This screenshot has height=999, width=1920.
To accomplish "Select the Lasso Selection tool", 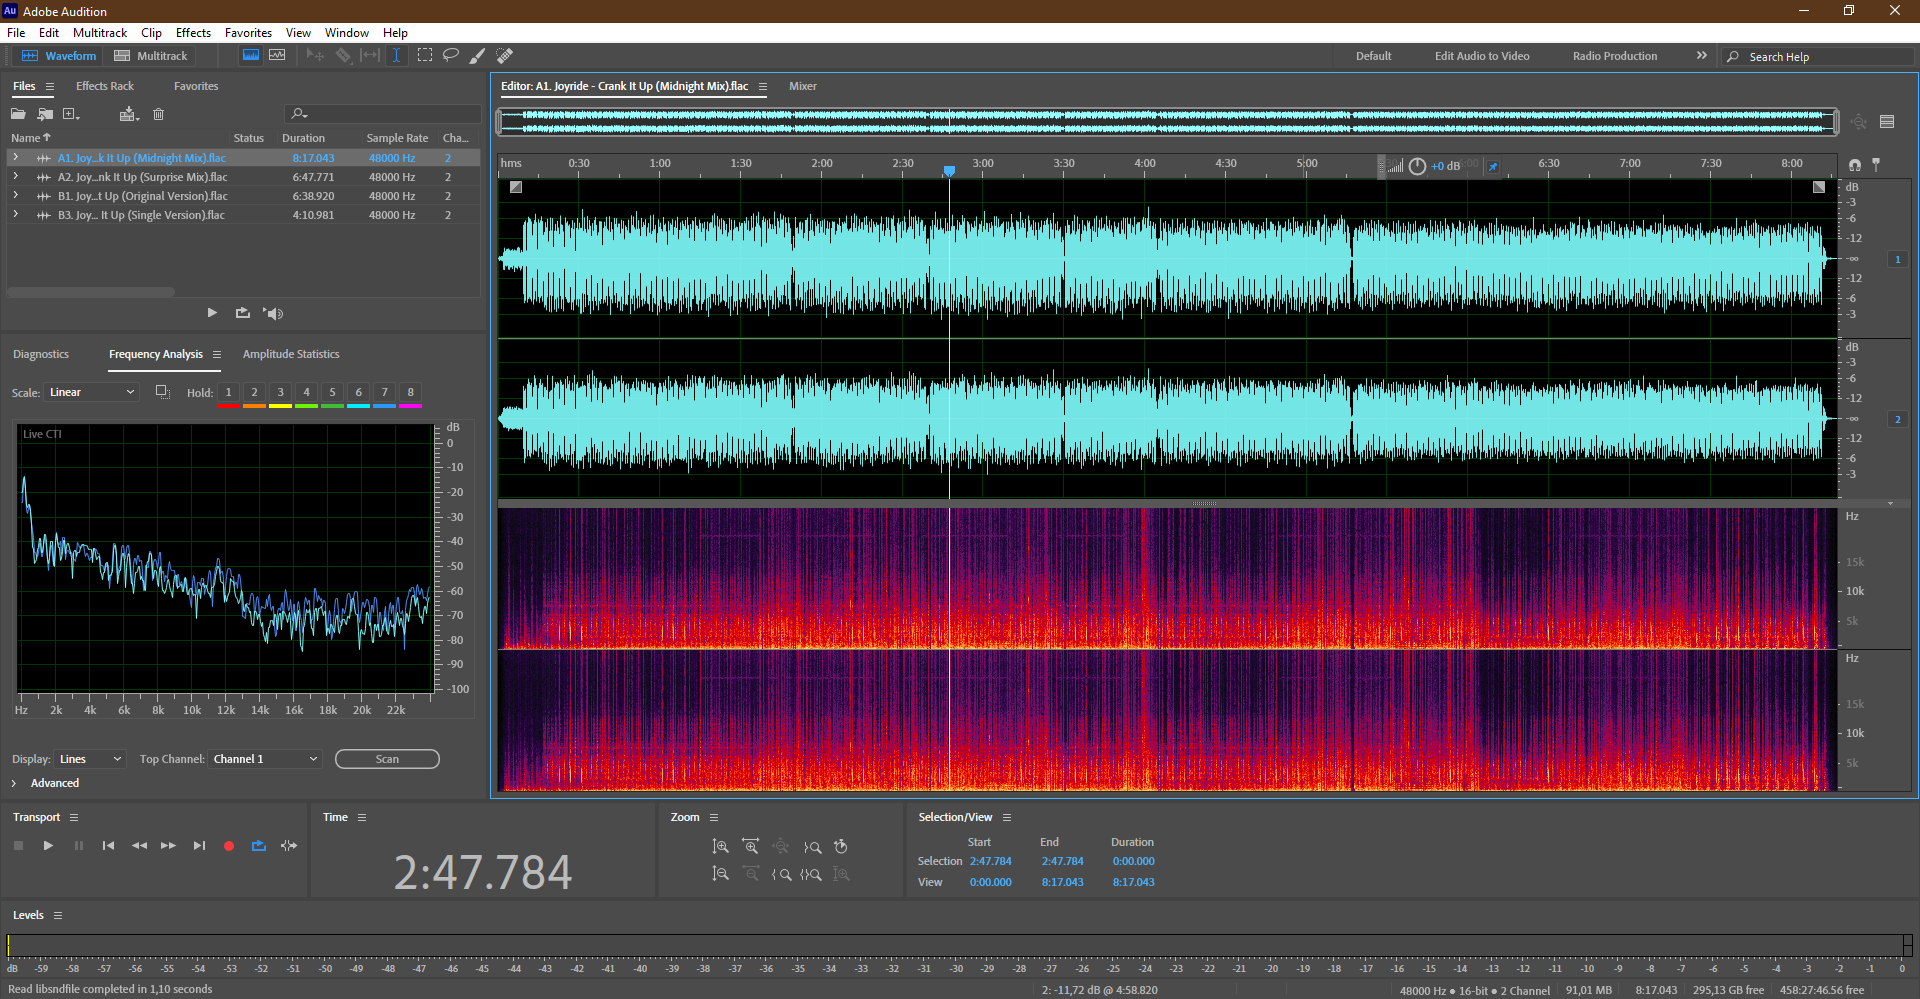I will tap(451, 56).
